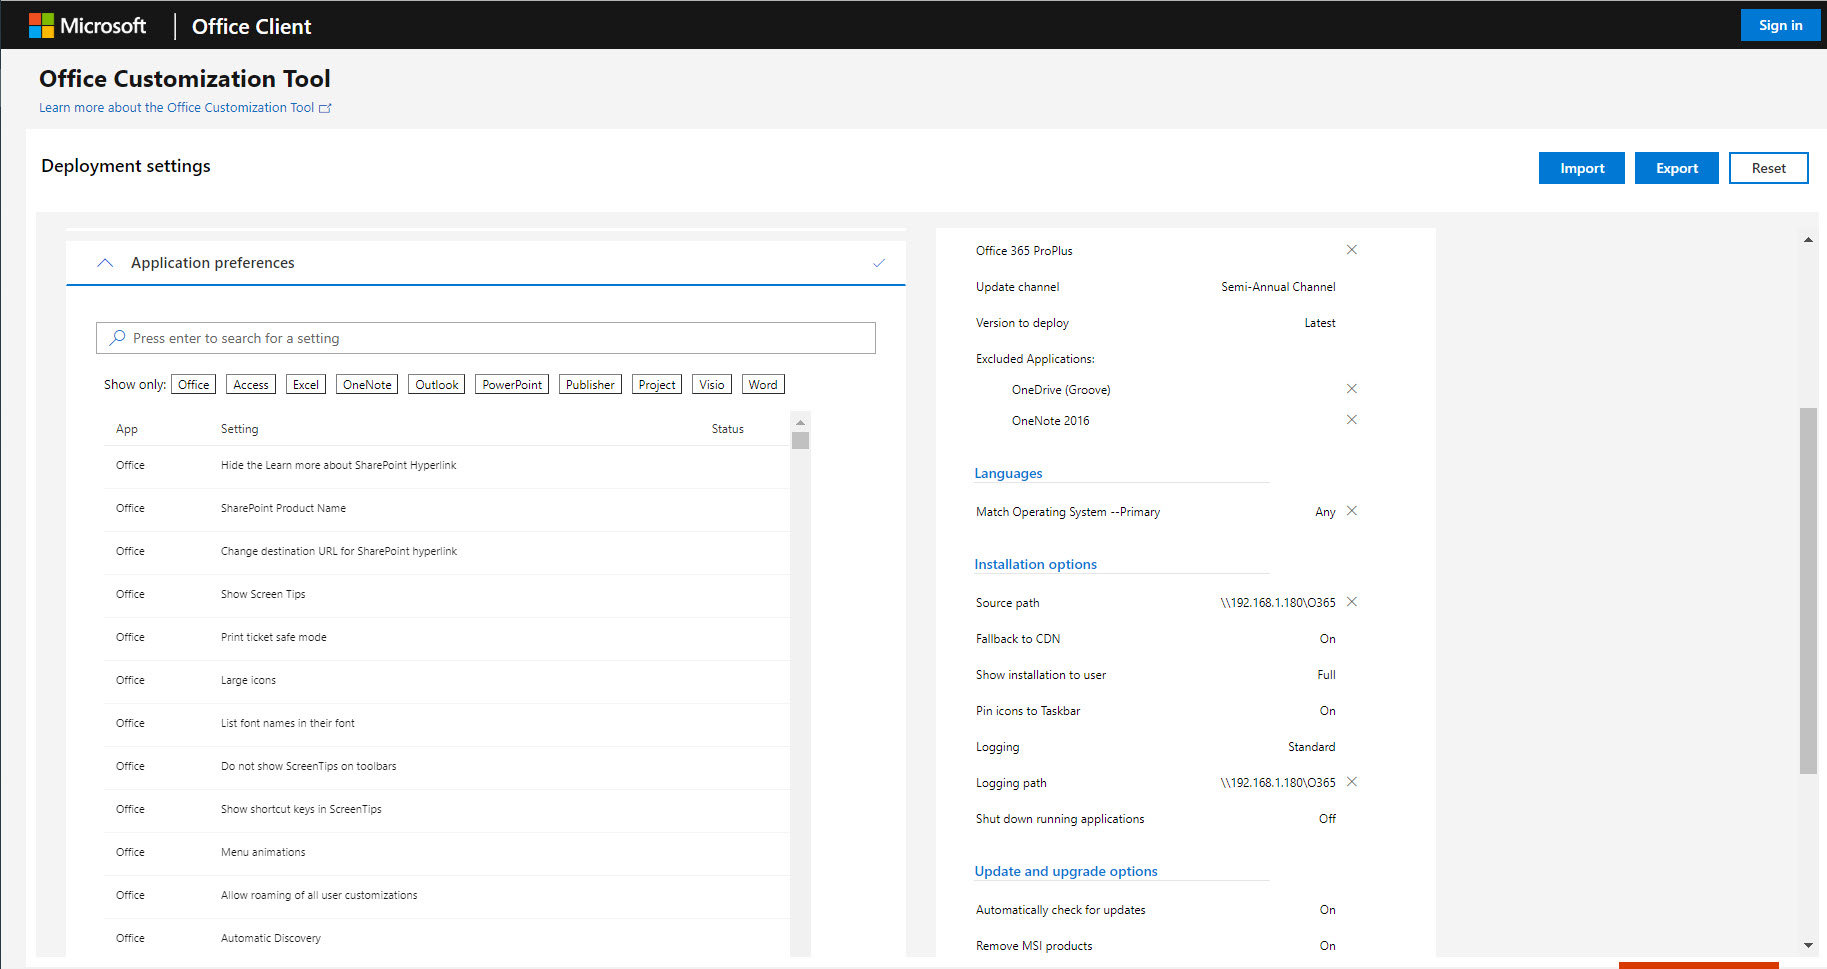The image size is (1827, 969).
Task: Remove Office 365 ProPlus with red X
Action: 1352,250
